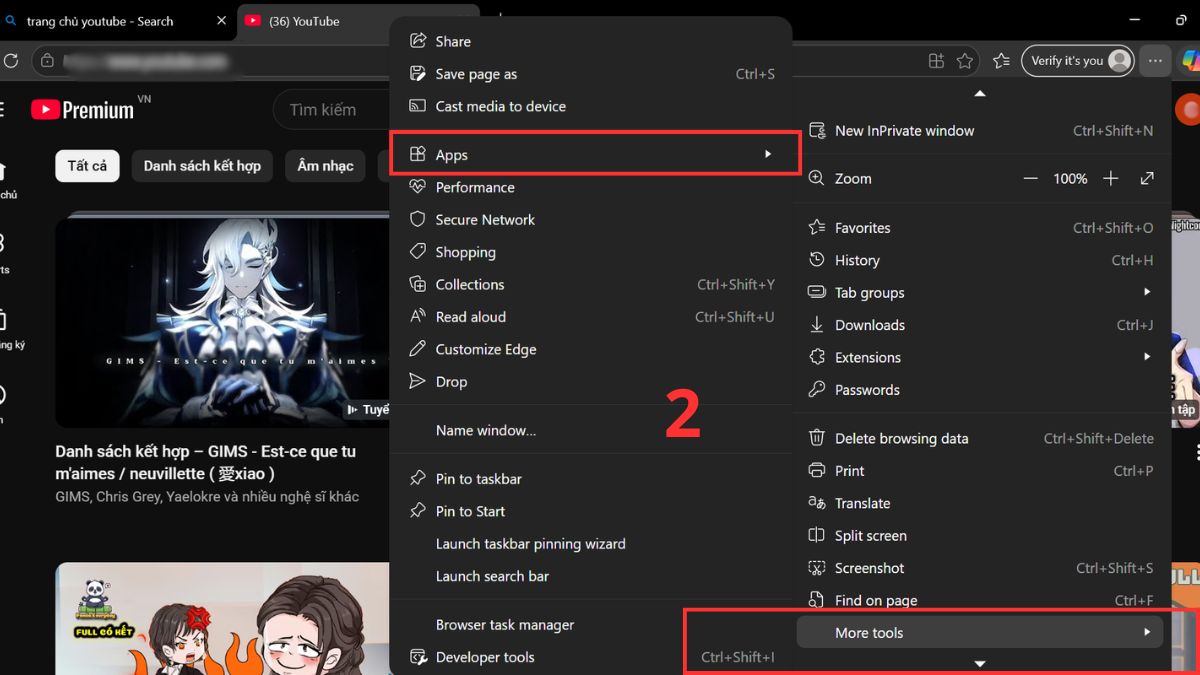
Task: Decrease zoom with minus button
Action: coord(1030,178)
